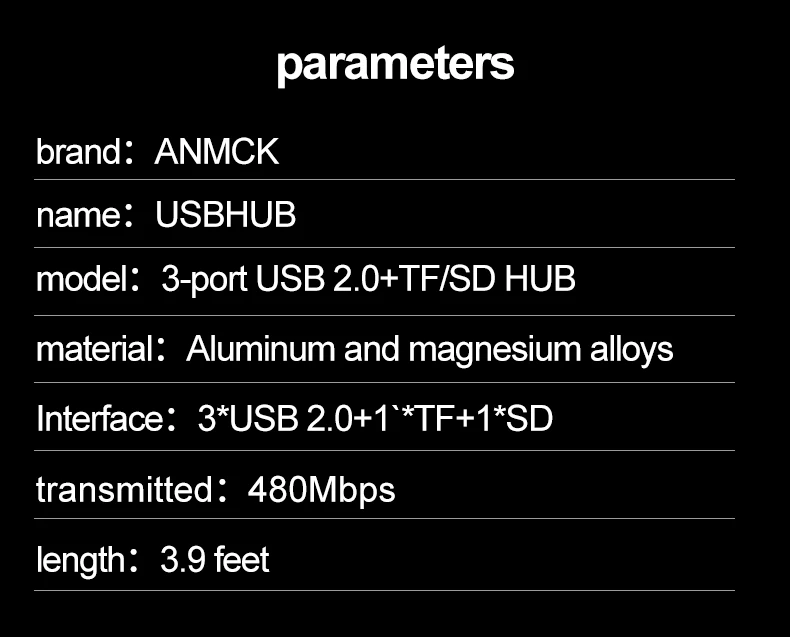Screen dimensions: 790x637
Task: Click the "length" label
Action: tap(80, 560)
